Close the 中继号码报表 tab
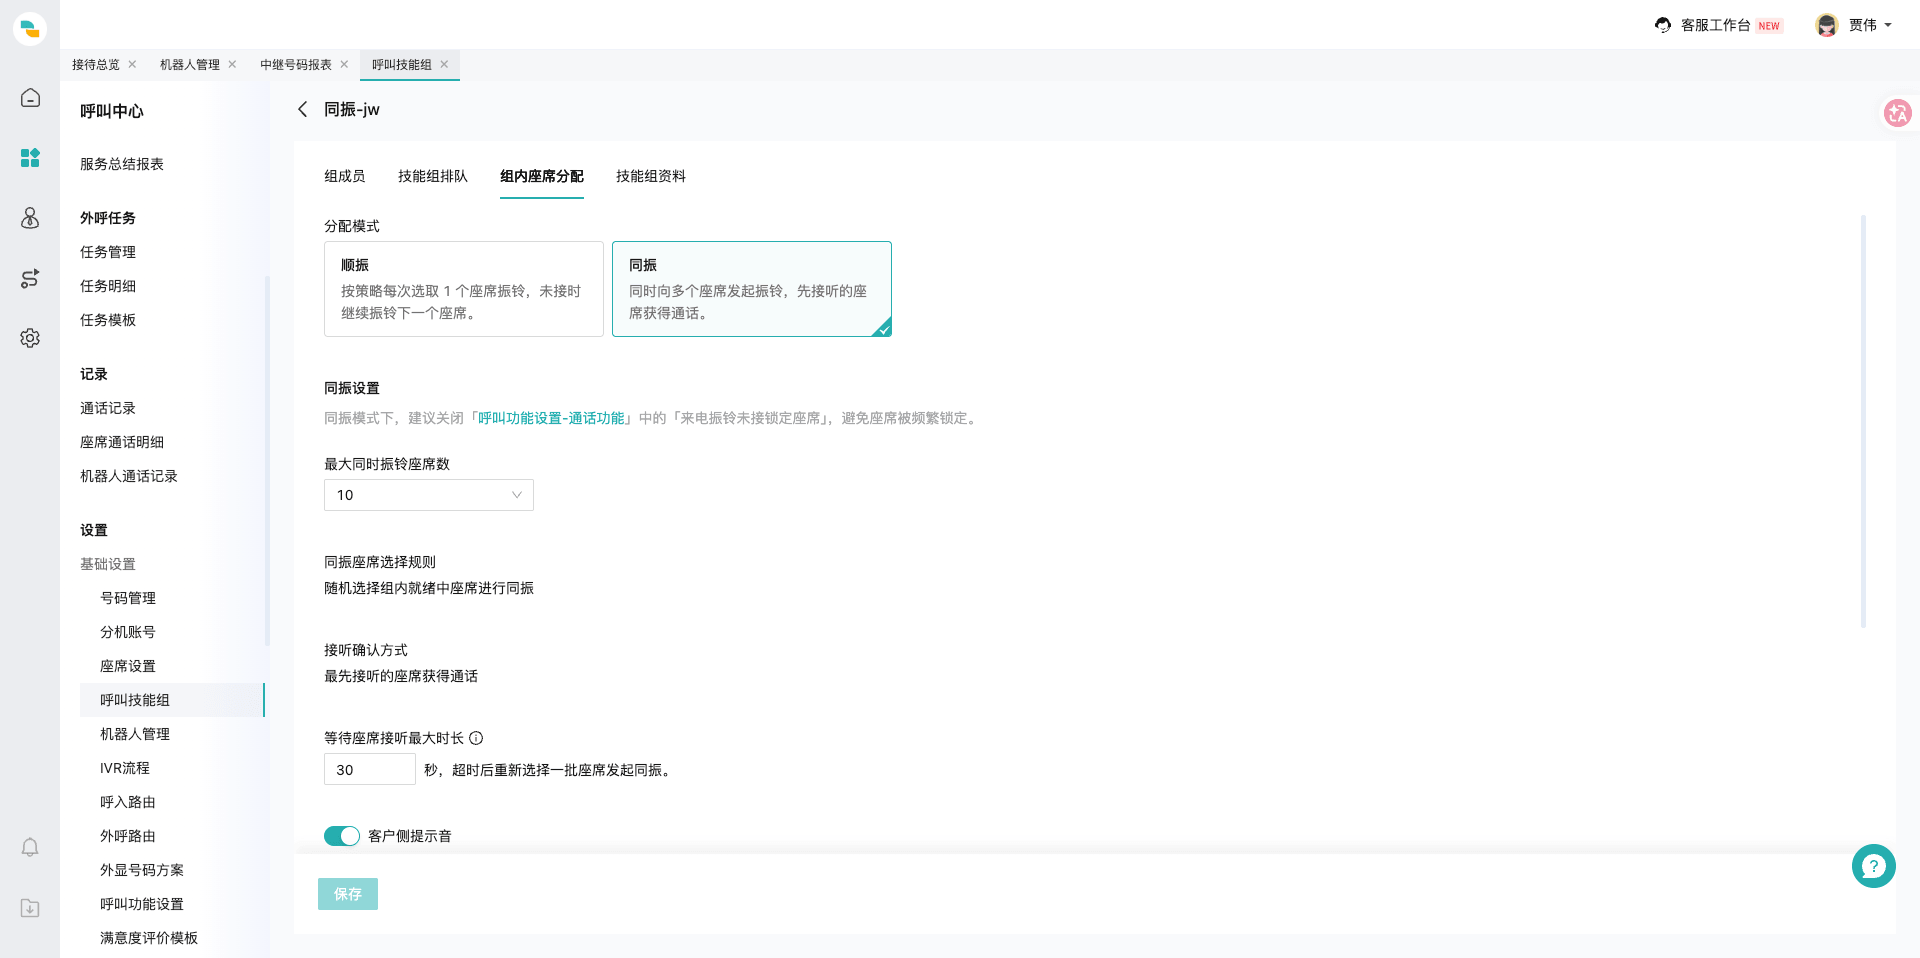Image resolution: width=1920 pixels, height=958 pixels. [344, 64]
